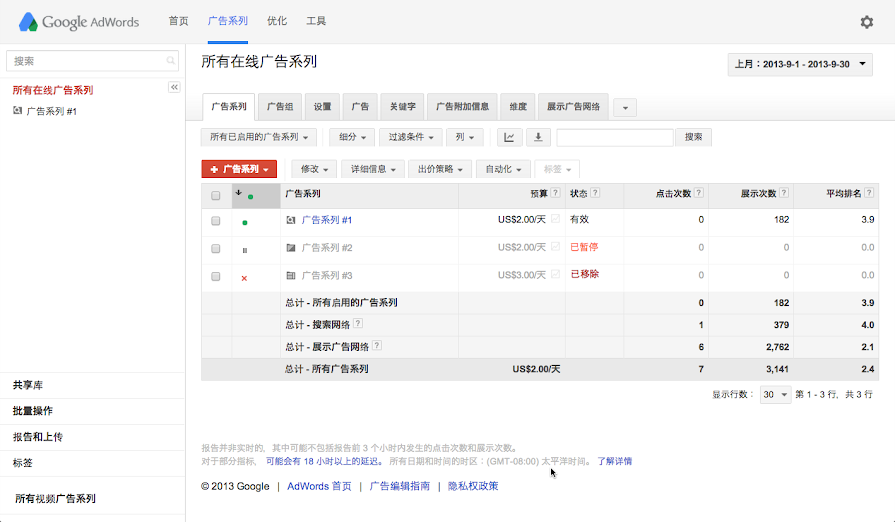Toggle the chart graph icon button
This screenshot has height=522, width=895.
click(x=509, y=137)
